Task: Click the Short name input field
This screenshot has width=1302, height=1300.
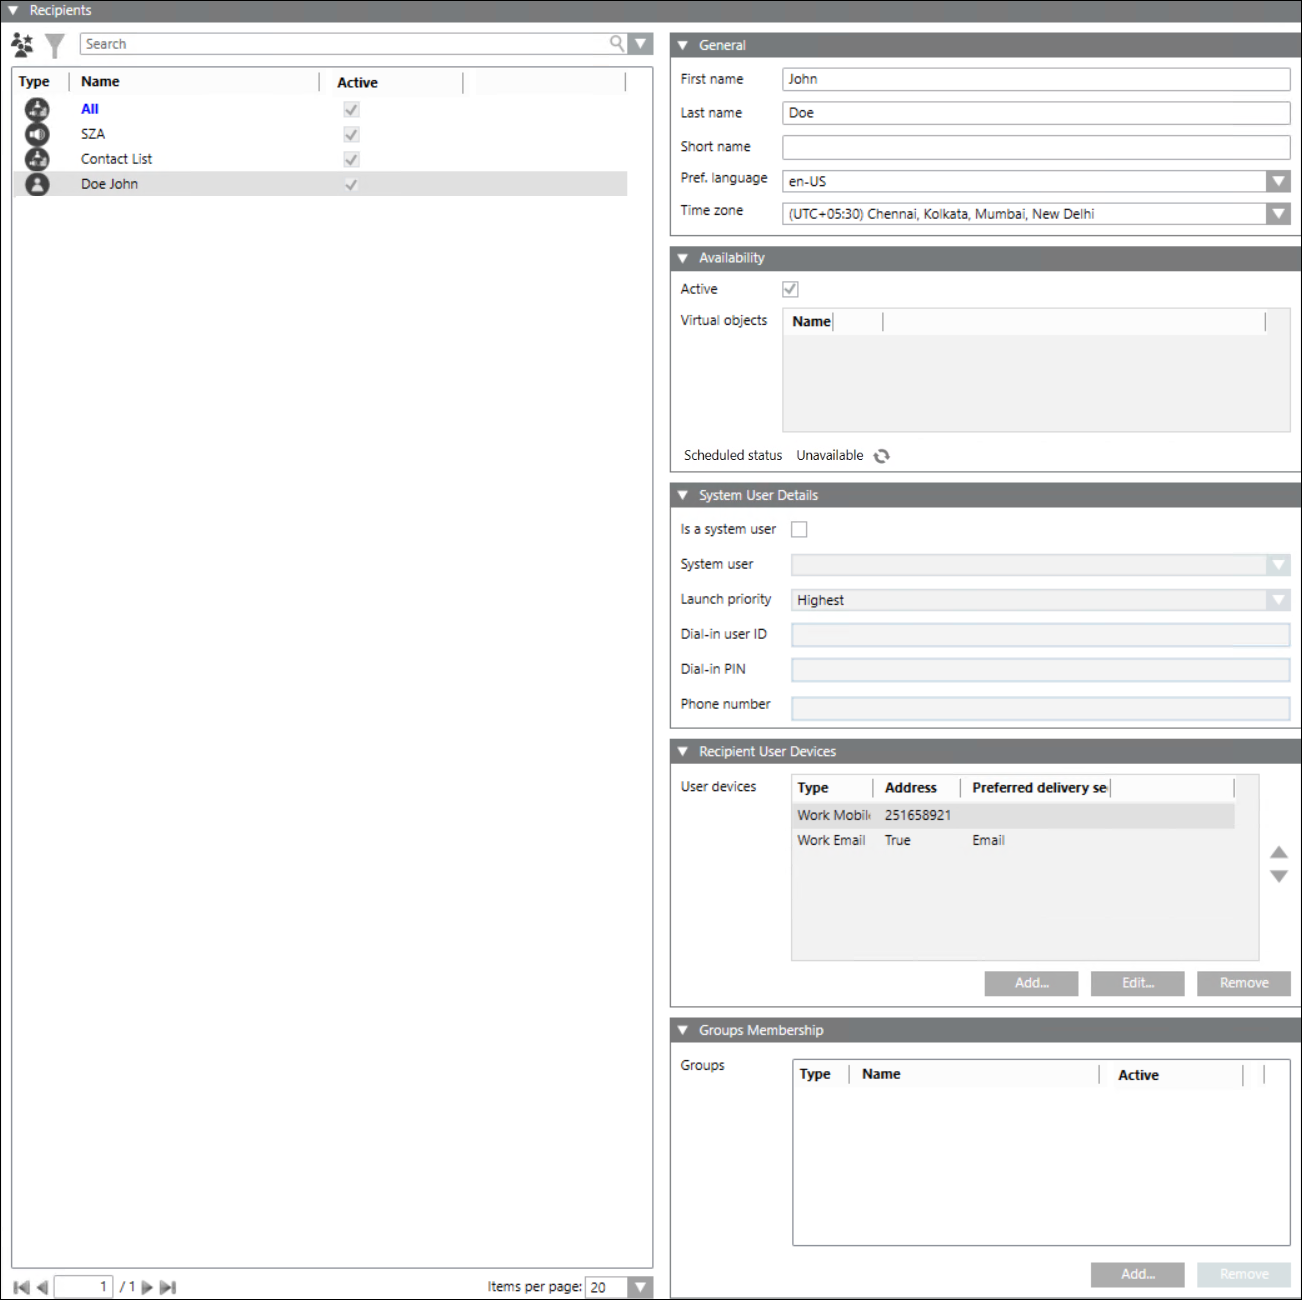Action: tap(1035, 147)
